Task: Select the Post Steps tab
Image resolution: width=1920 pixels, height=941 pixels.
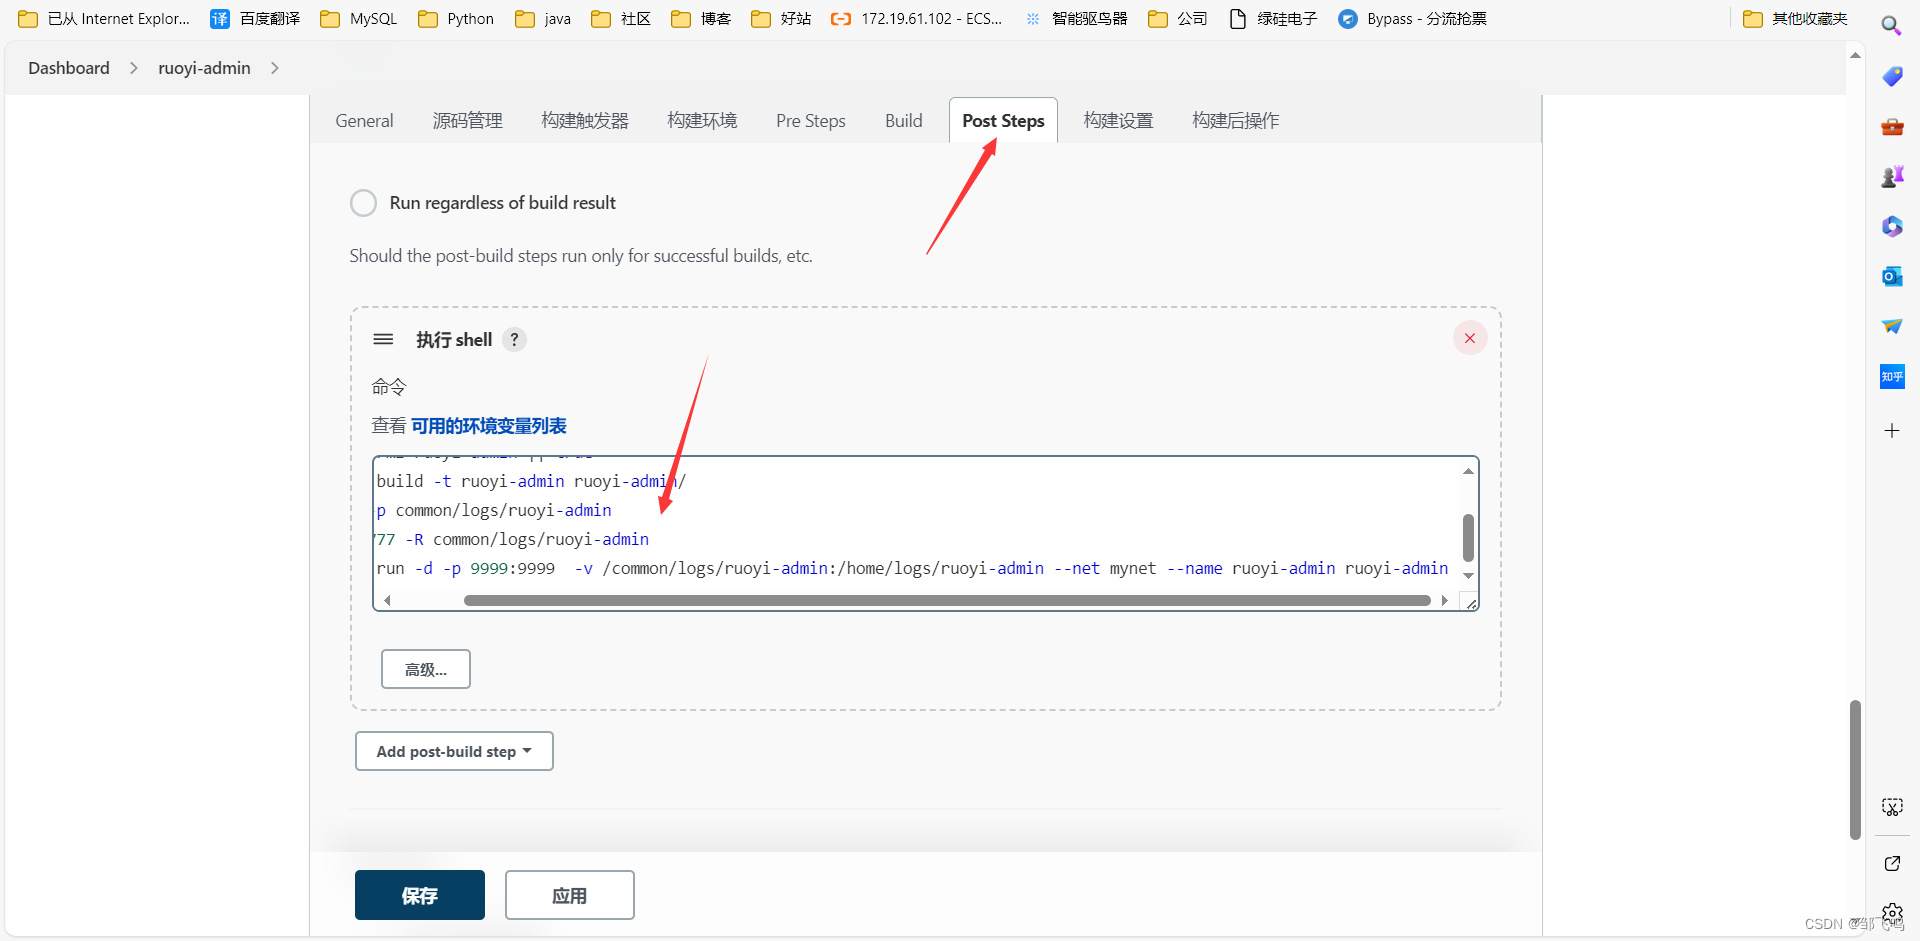Action: pyautogui.click(x=1003, y=121)
